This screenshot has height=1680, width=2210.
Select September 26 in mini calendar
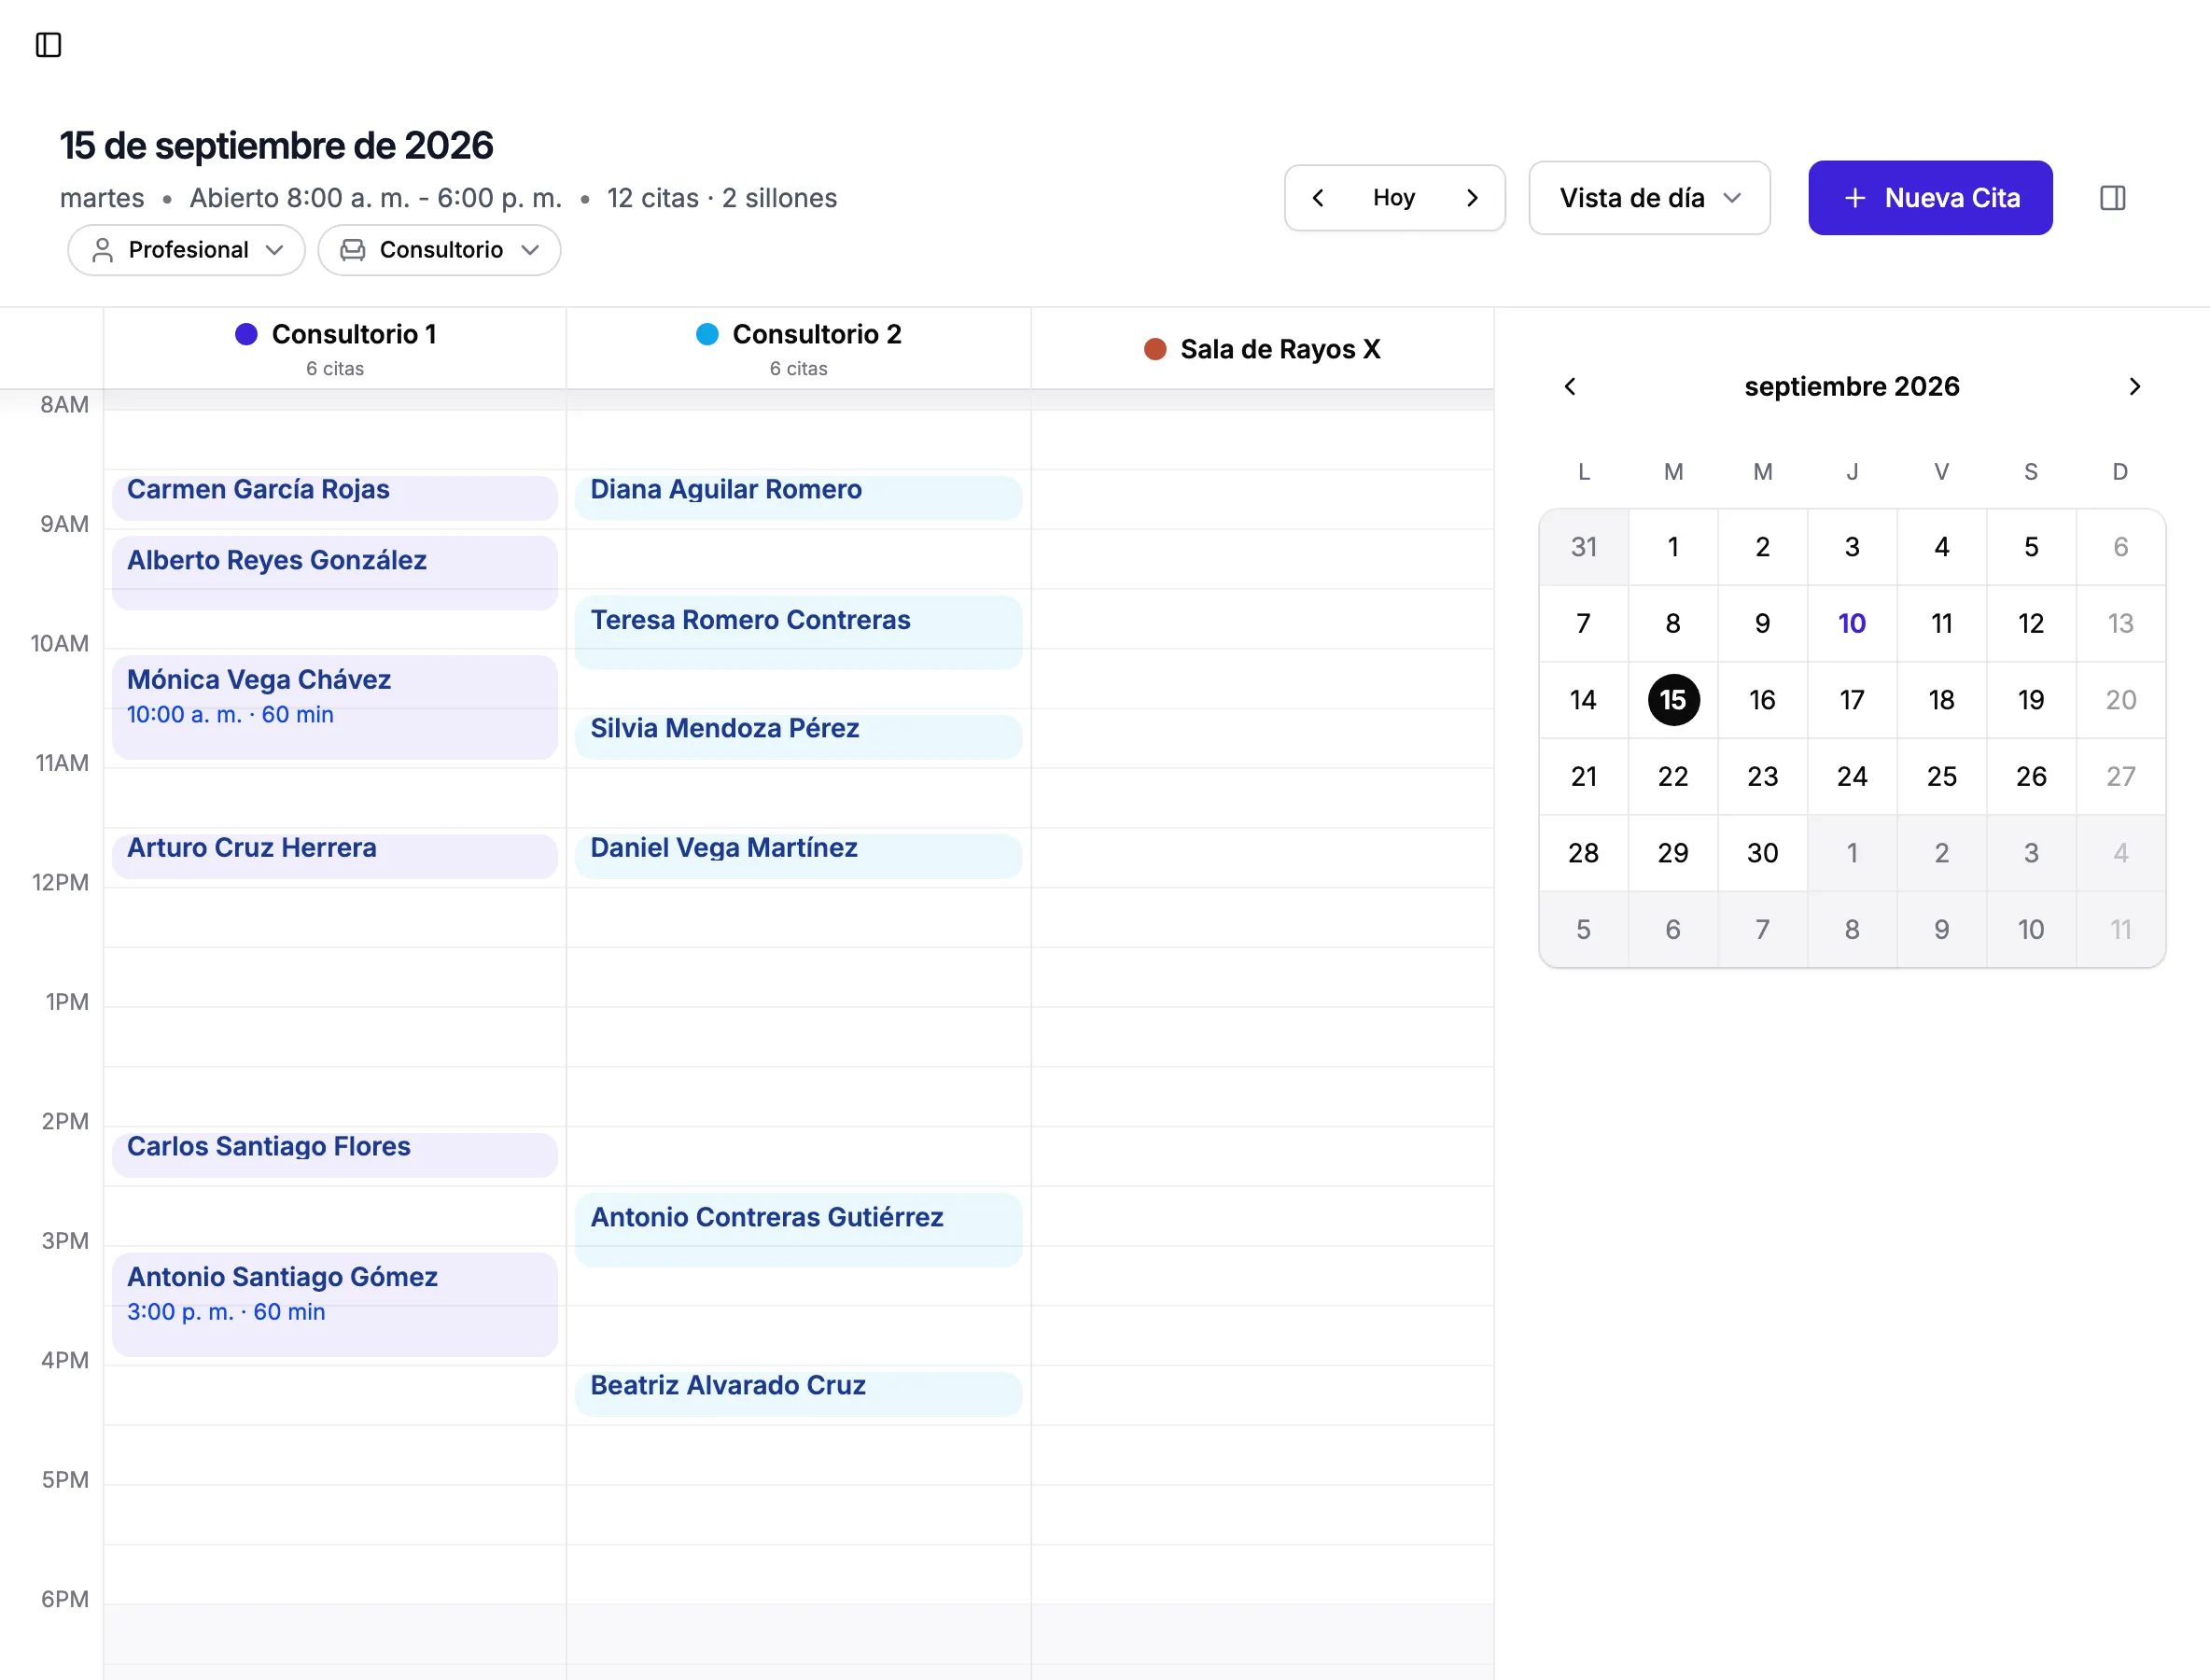(2031, 777)
